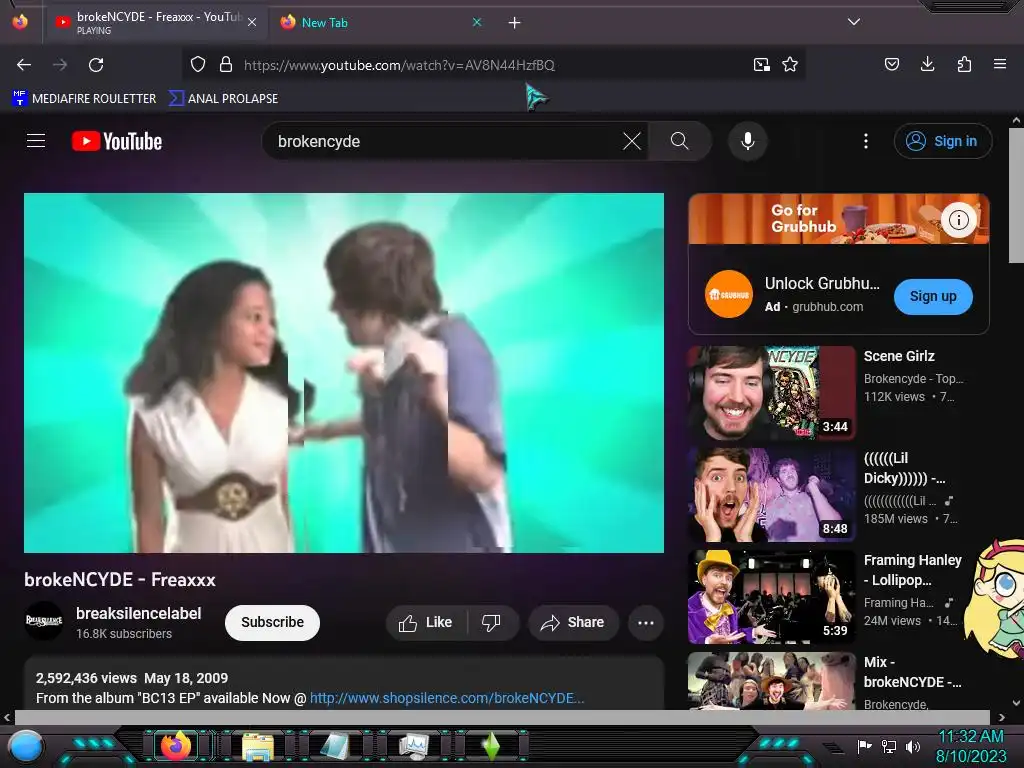This screenshot has width=1024, height=768.
Task: Open the second bookmark with the blue sigma icon
Action: click(224, 99)
